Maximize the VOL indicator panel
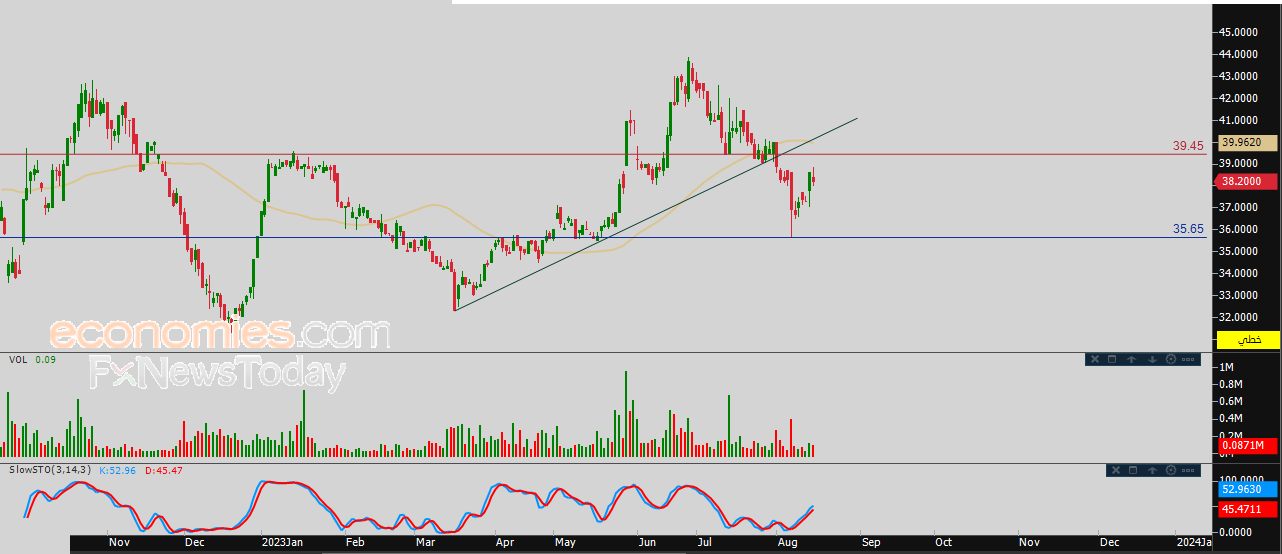Image resolution: width=1282 pixels, height=554 pixels. (x=1112, y=359)
